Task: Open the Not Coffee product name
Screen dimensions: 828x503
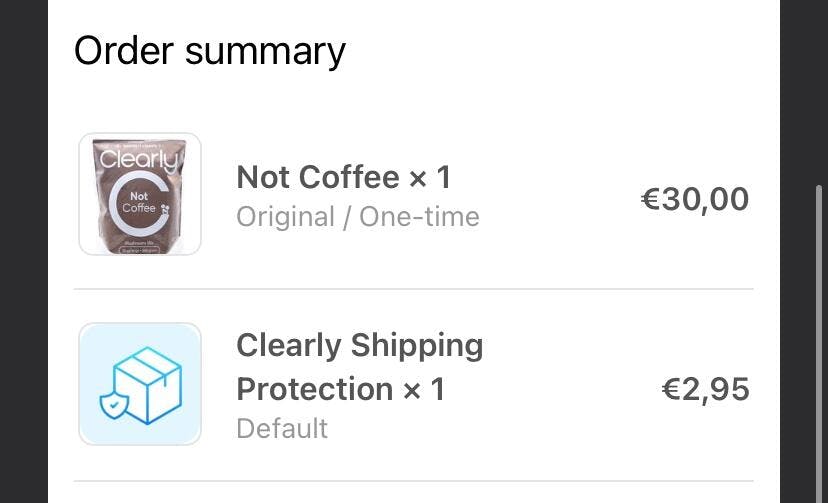Action: (317, 177)
